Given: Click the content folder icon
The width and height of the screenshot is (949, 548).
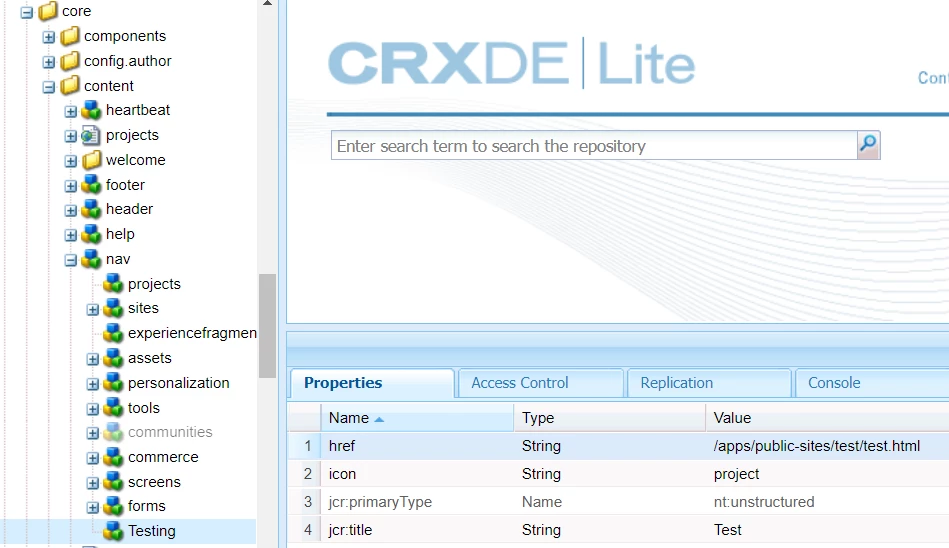Looking at the screenshot, I should 70,85.
